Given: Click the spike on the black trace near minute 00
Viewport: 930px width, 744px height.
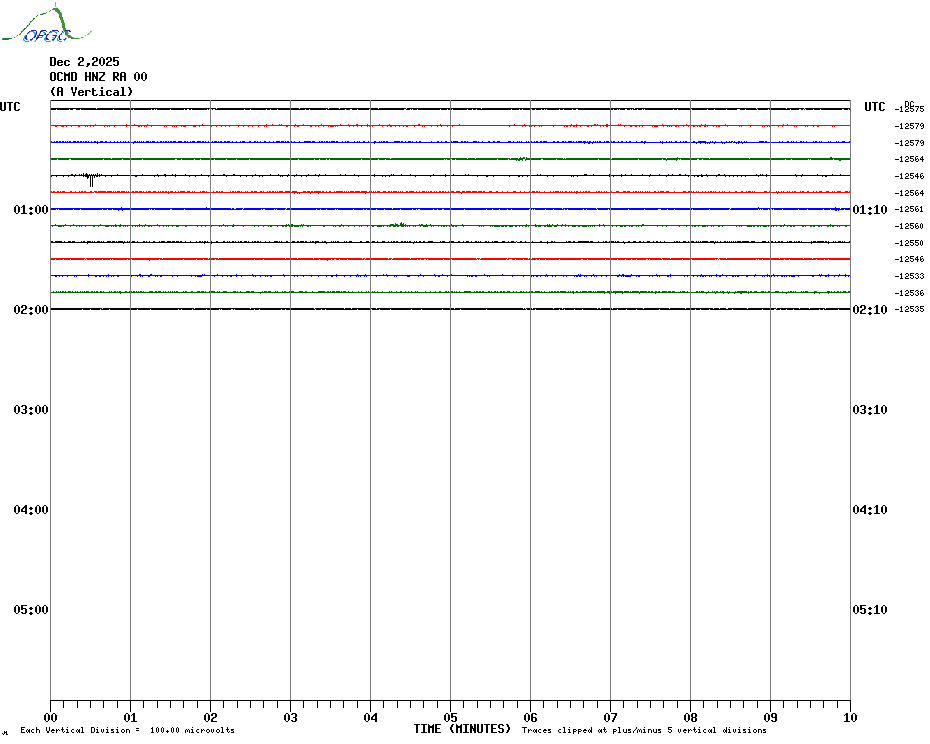Looking at the screenshot, I should pos(91,180).
